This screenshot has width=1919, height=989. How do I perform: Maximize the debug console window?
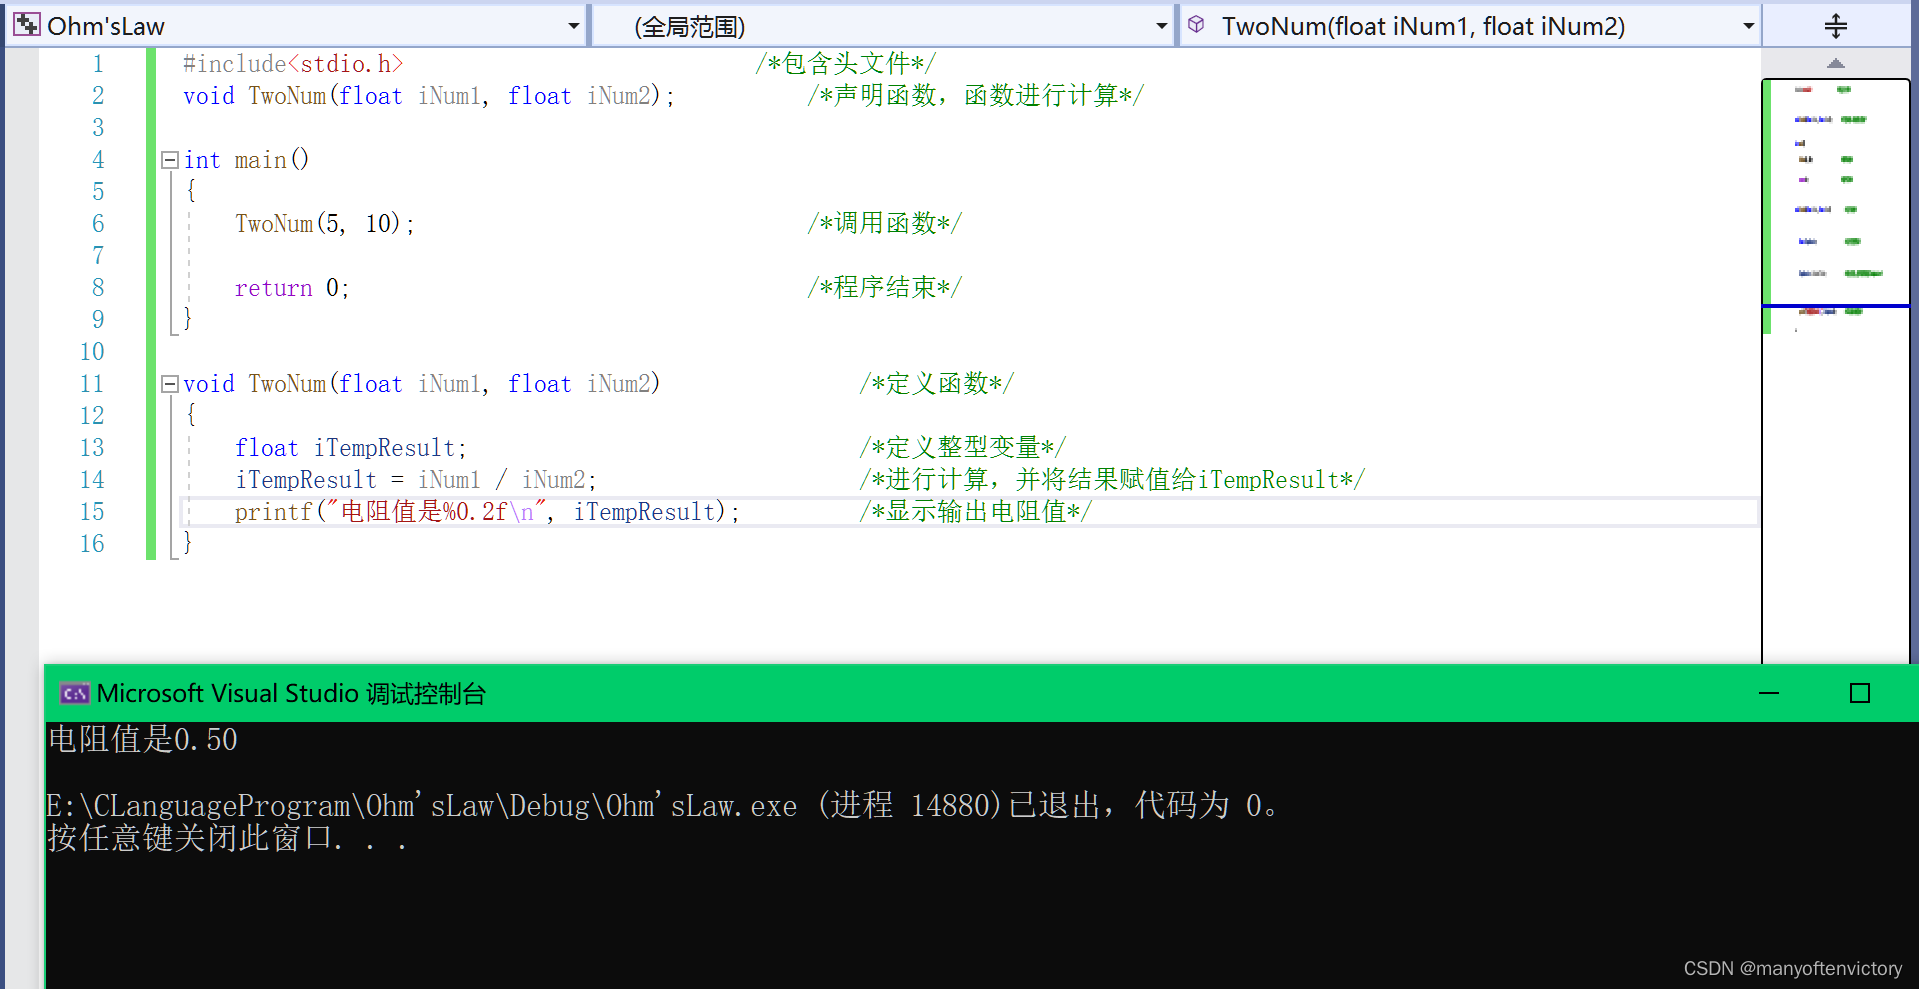pos(1860,693)
